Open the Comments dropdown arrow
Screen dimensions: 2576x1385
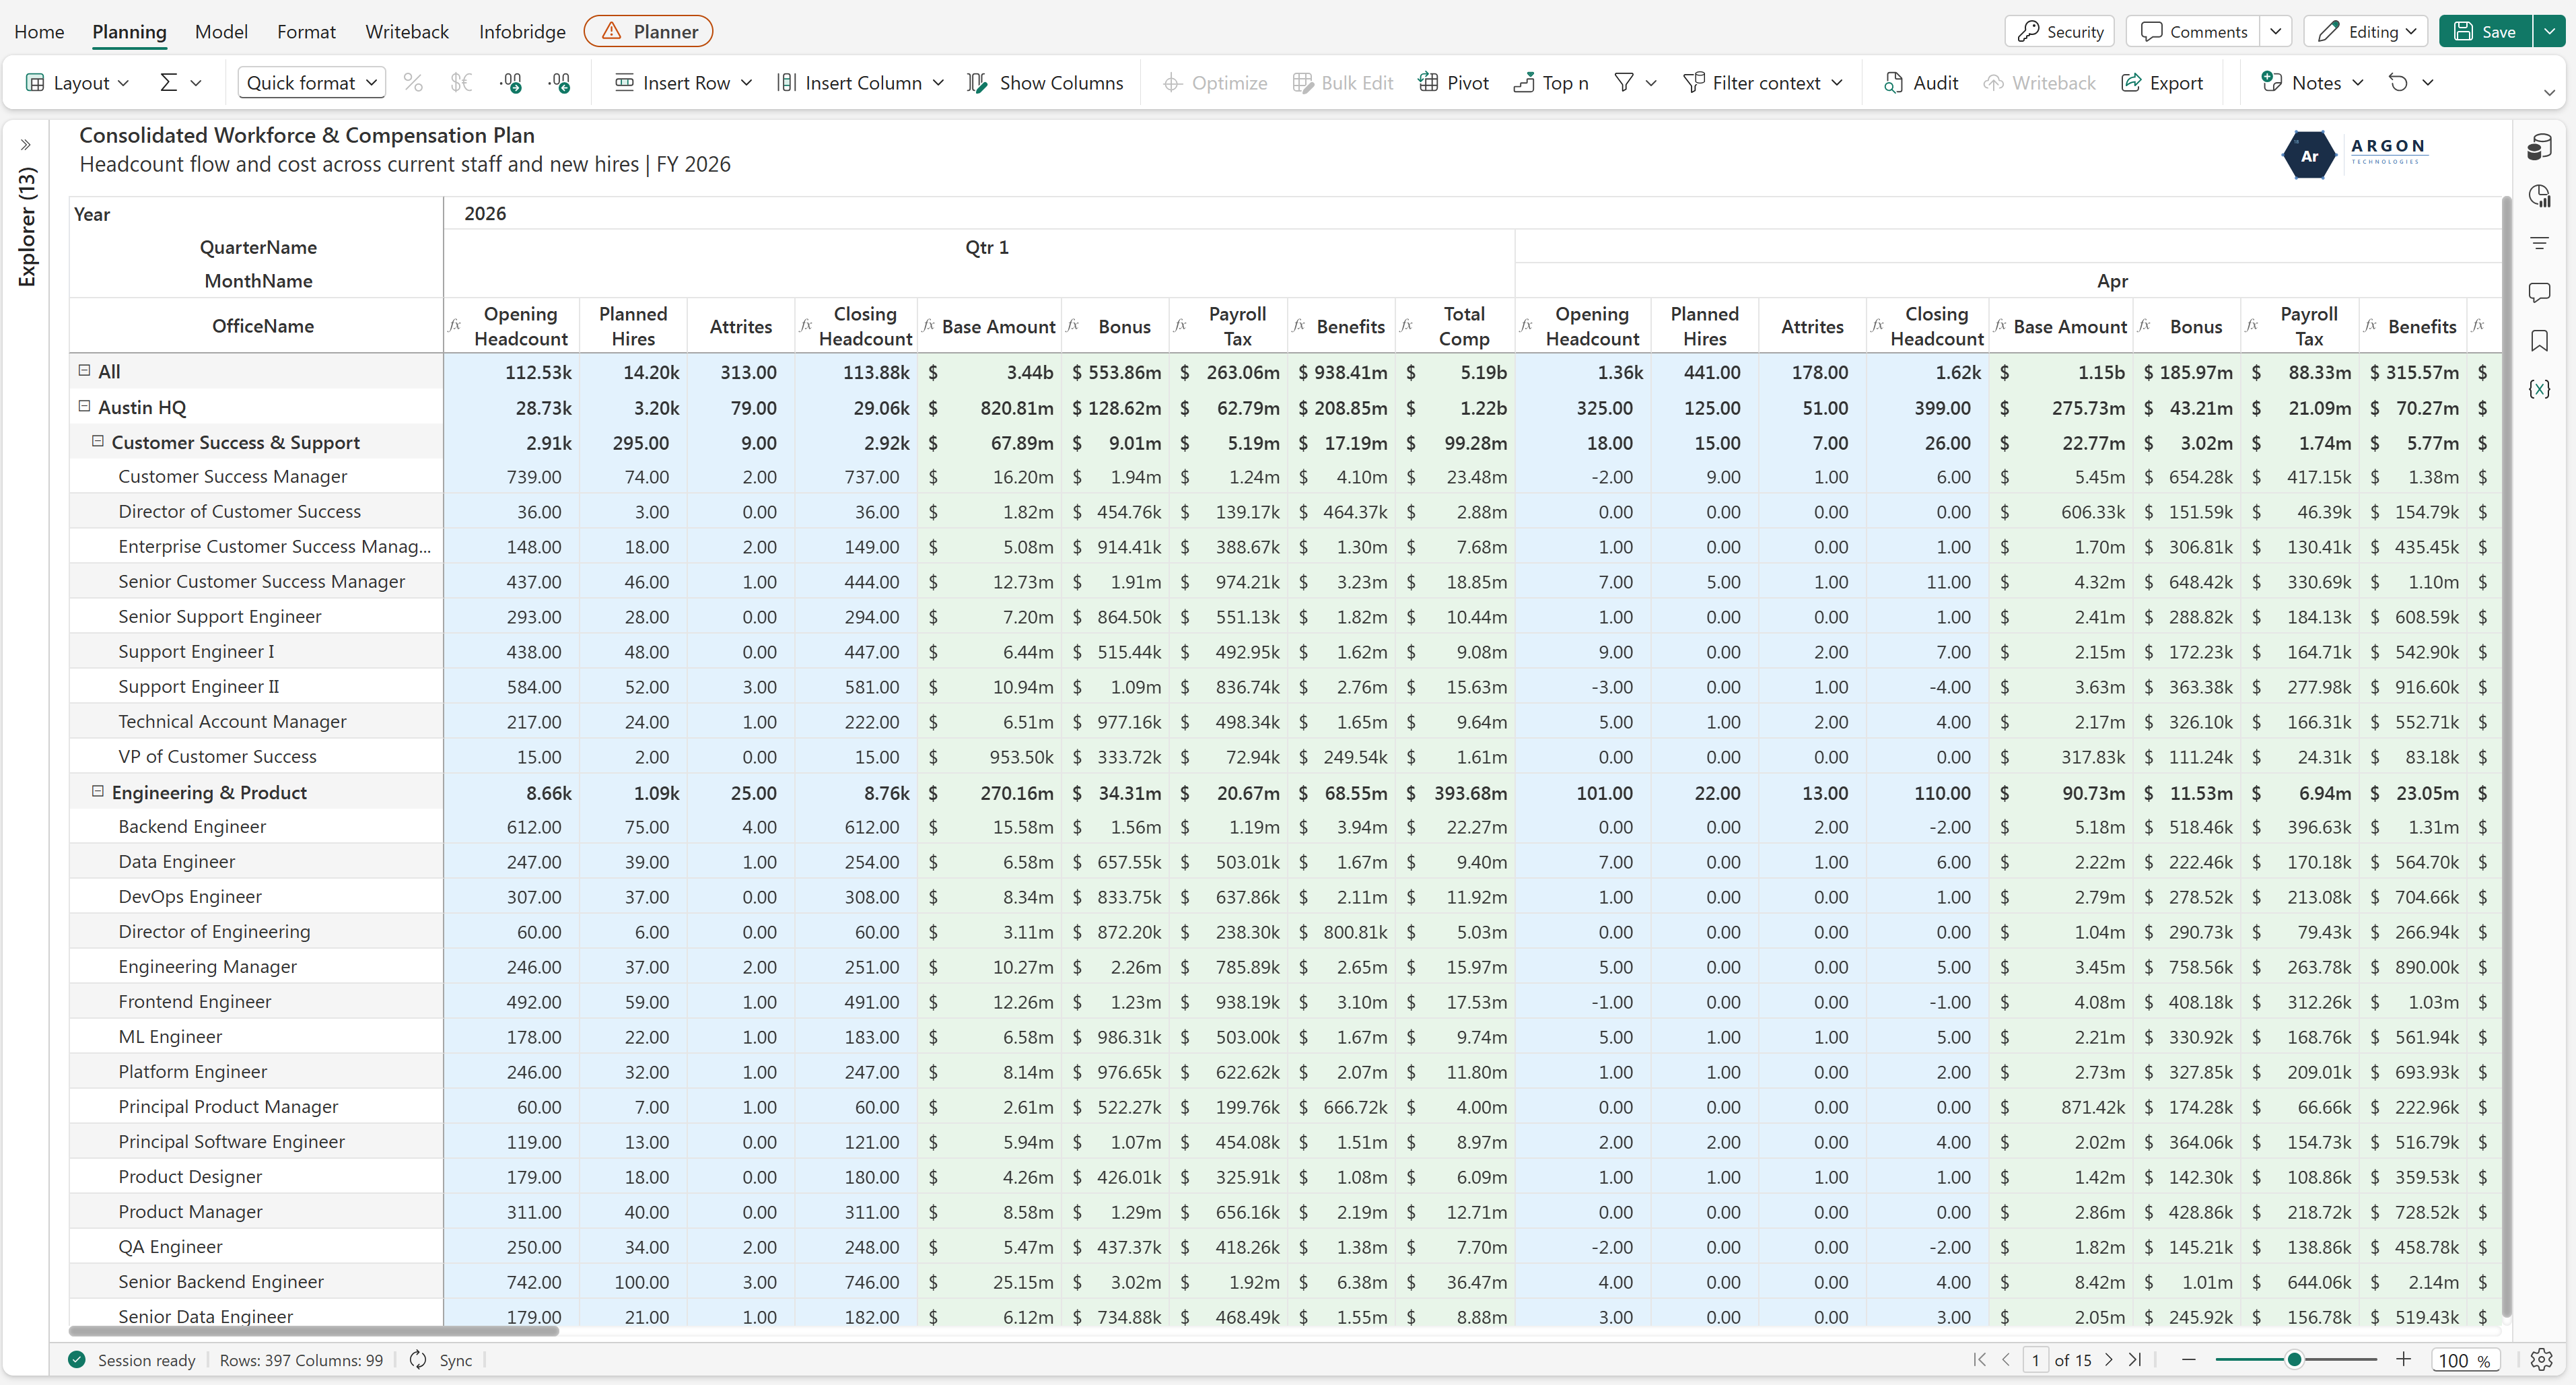2276,31
